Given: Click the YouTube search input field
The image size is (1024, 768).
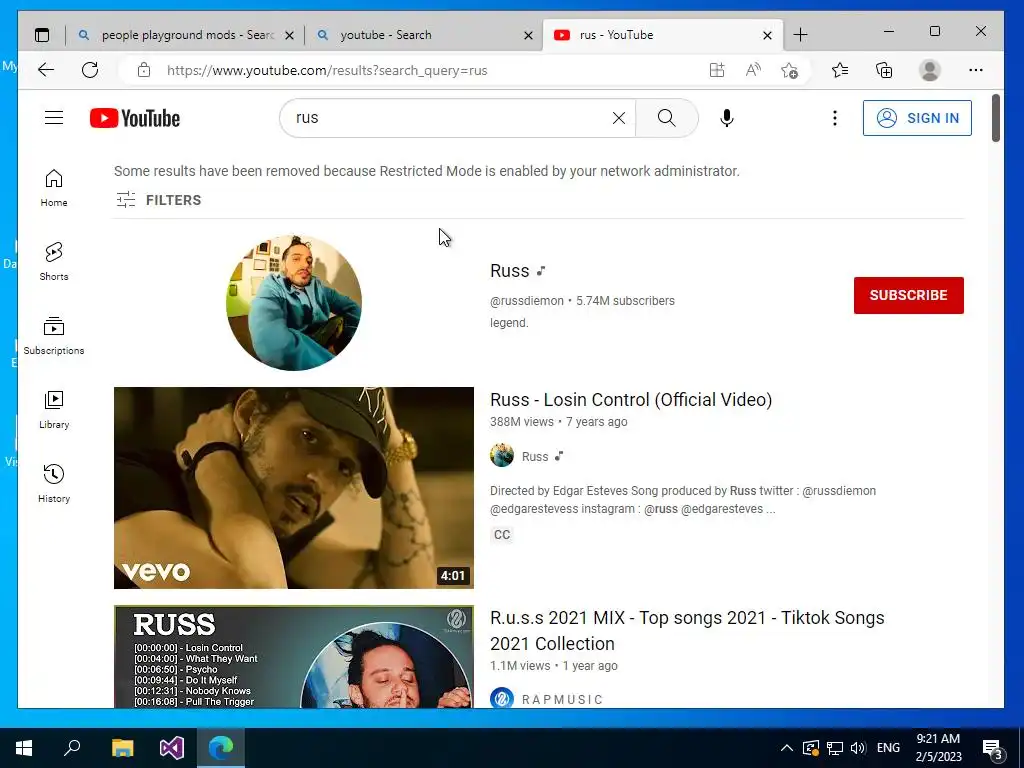Looking at the screenshot, I should pyautogui.click(x=451, y=118).
